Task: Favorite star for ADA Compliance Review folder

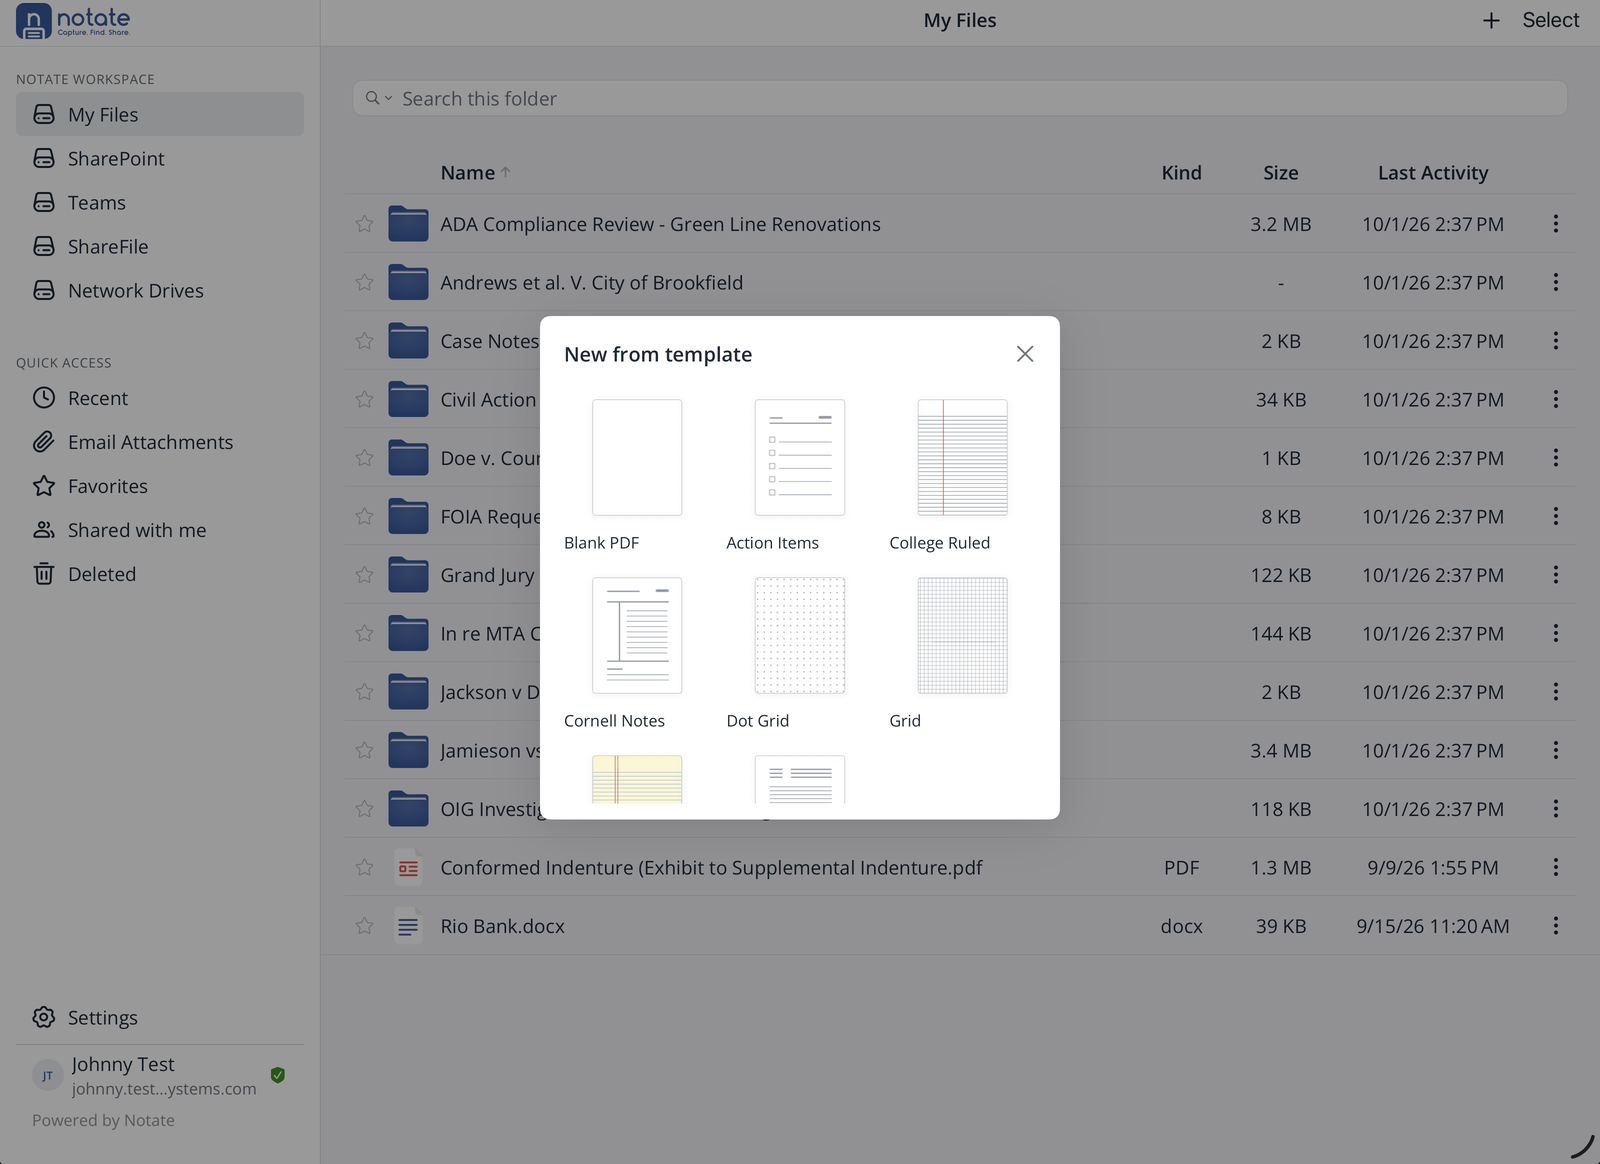Action: pyautogui.click(x=364, y=224)
